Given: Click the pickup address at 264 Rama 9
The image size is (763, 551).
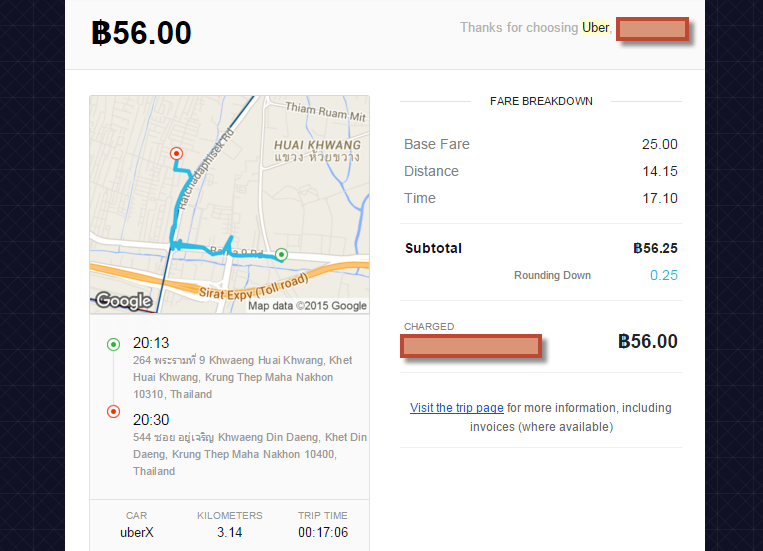Looking at the screenshot, I should click(x=242, y=377).
